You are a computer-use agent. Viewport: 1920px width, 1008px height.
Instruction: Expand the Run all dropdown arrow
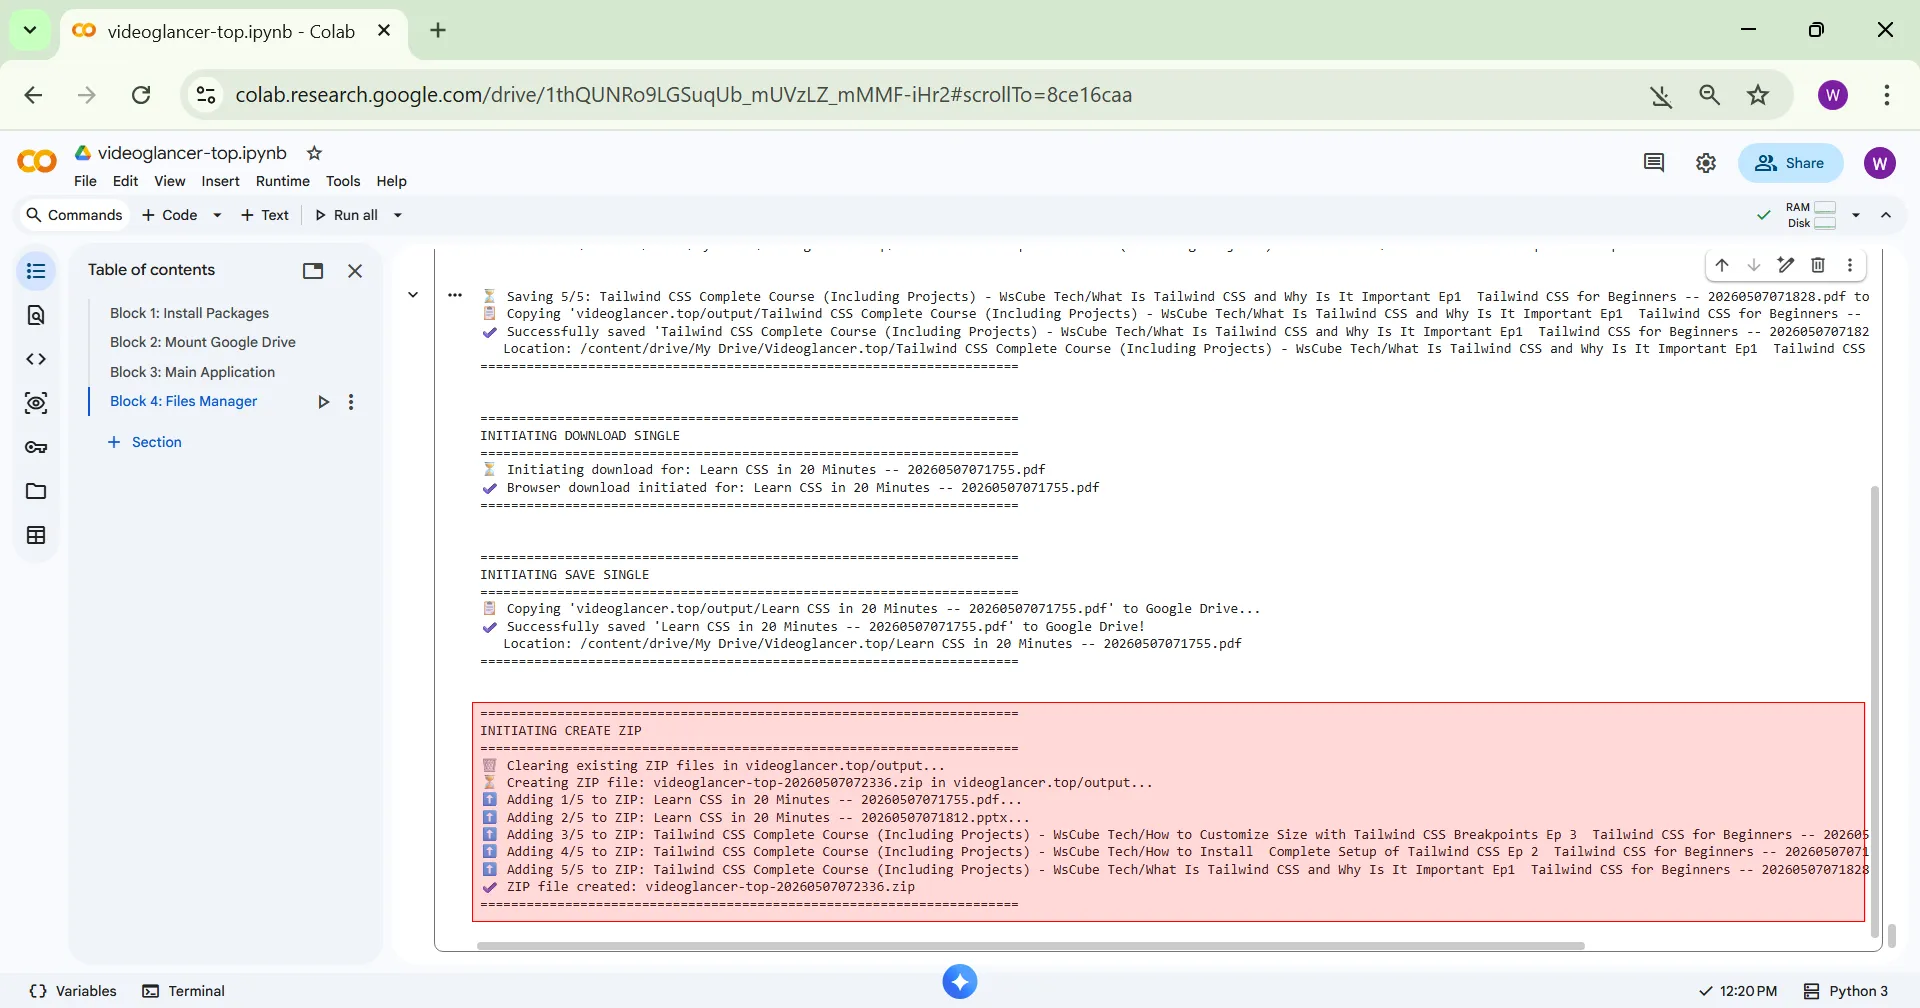coord(397,215)
